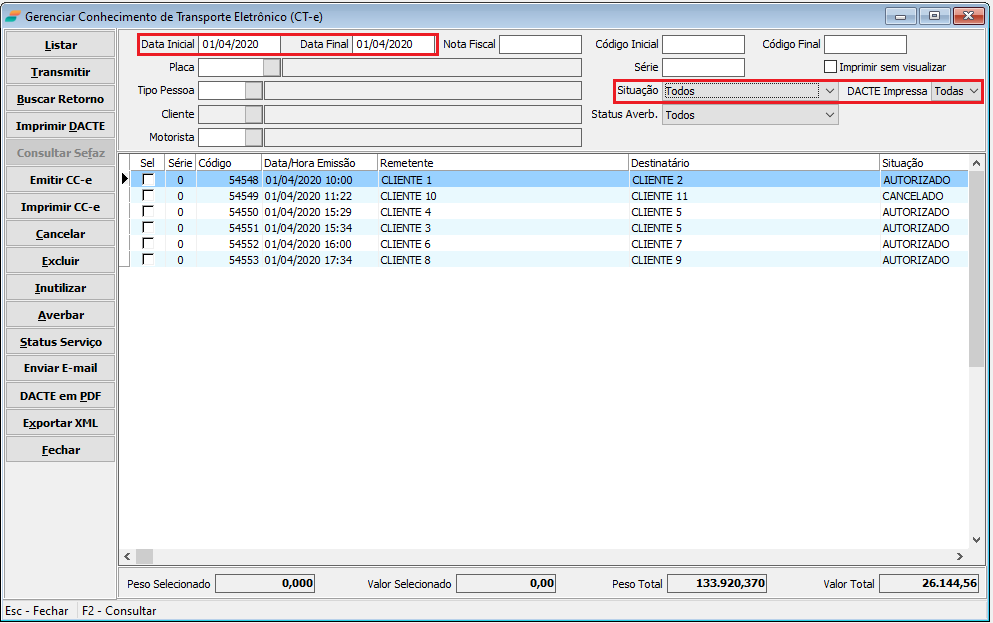Click the Cliente lookup button
This screenshot has width=993, height=623.
254,114
